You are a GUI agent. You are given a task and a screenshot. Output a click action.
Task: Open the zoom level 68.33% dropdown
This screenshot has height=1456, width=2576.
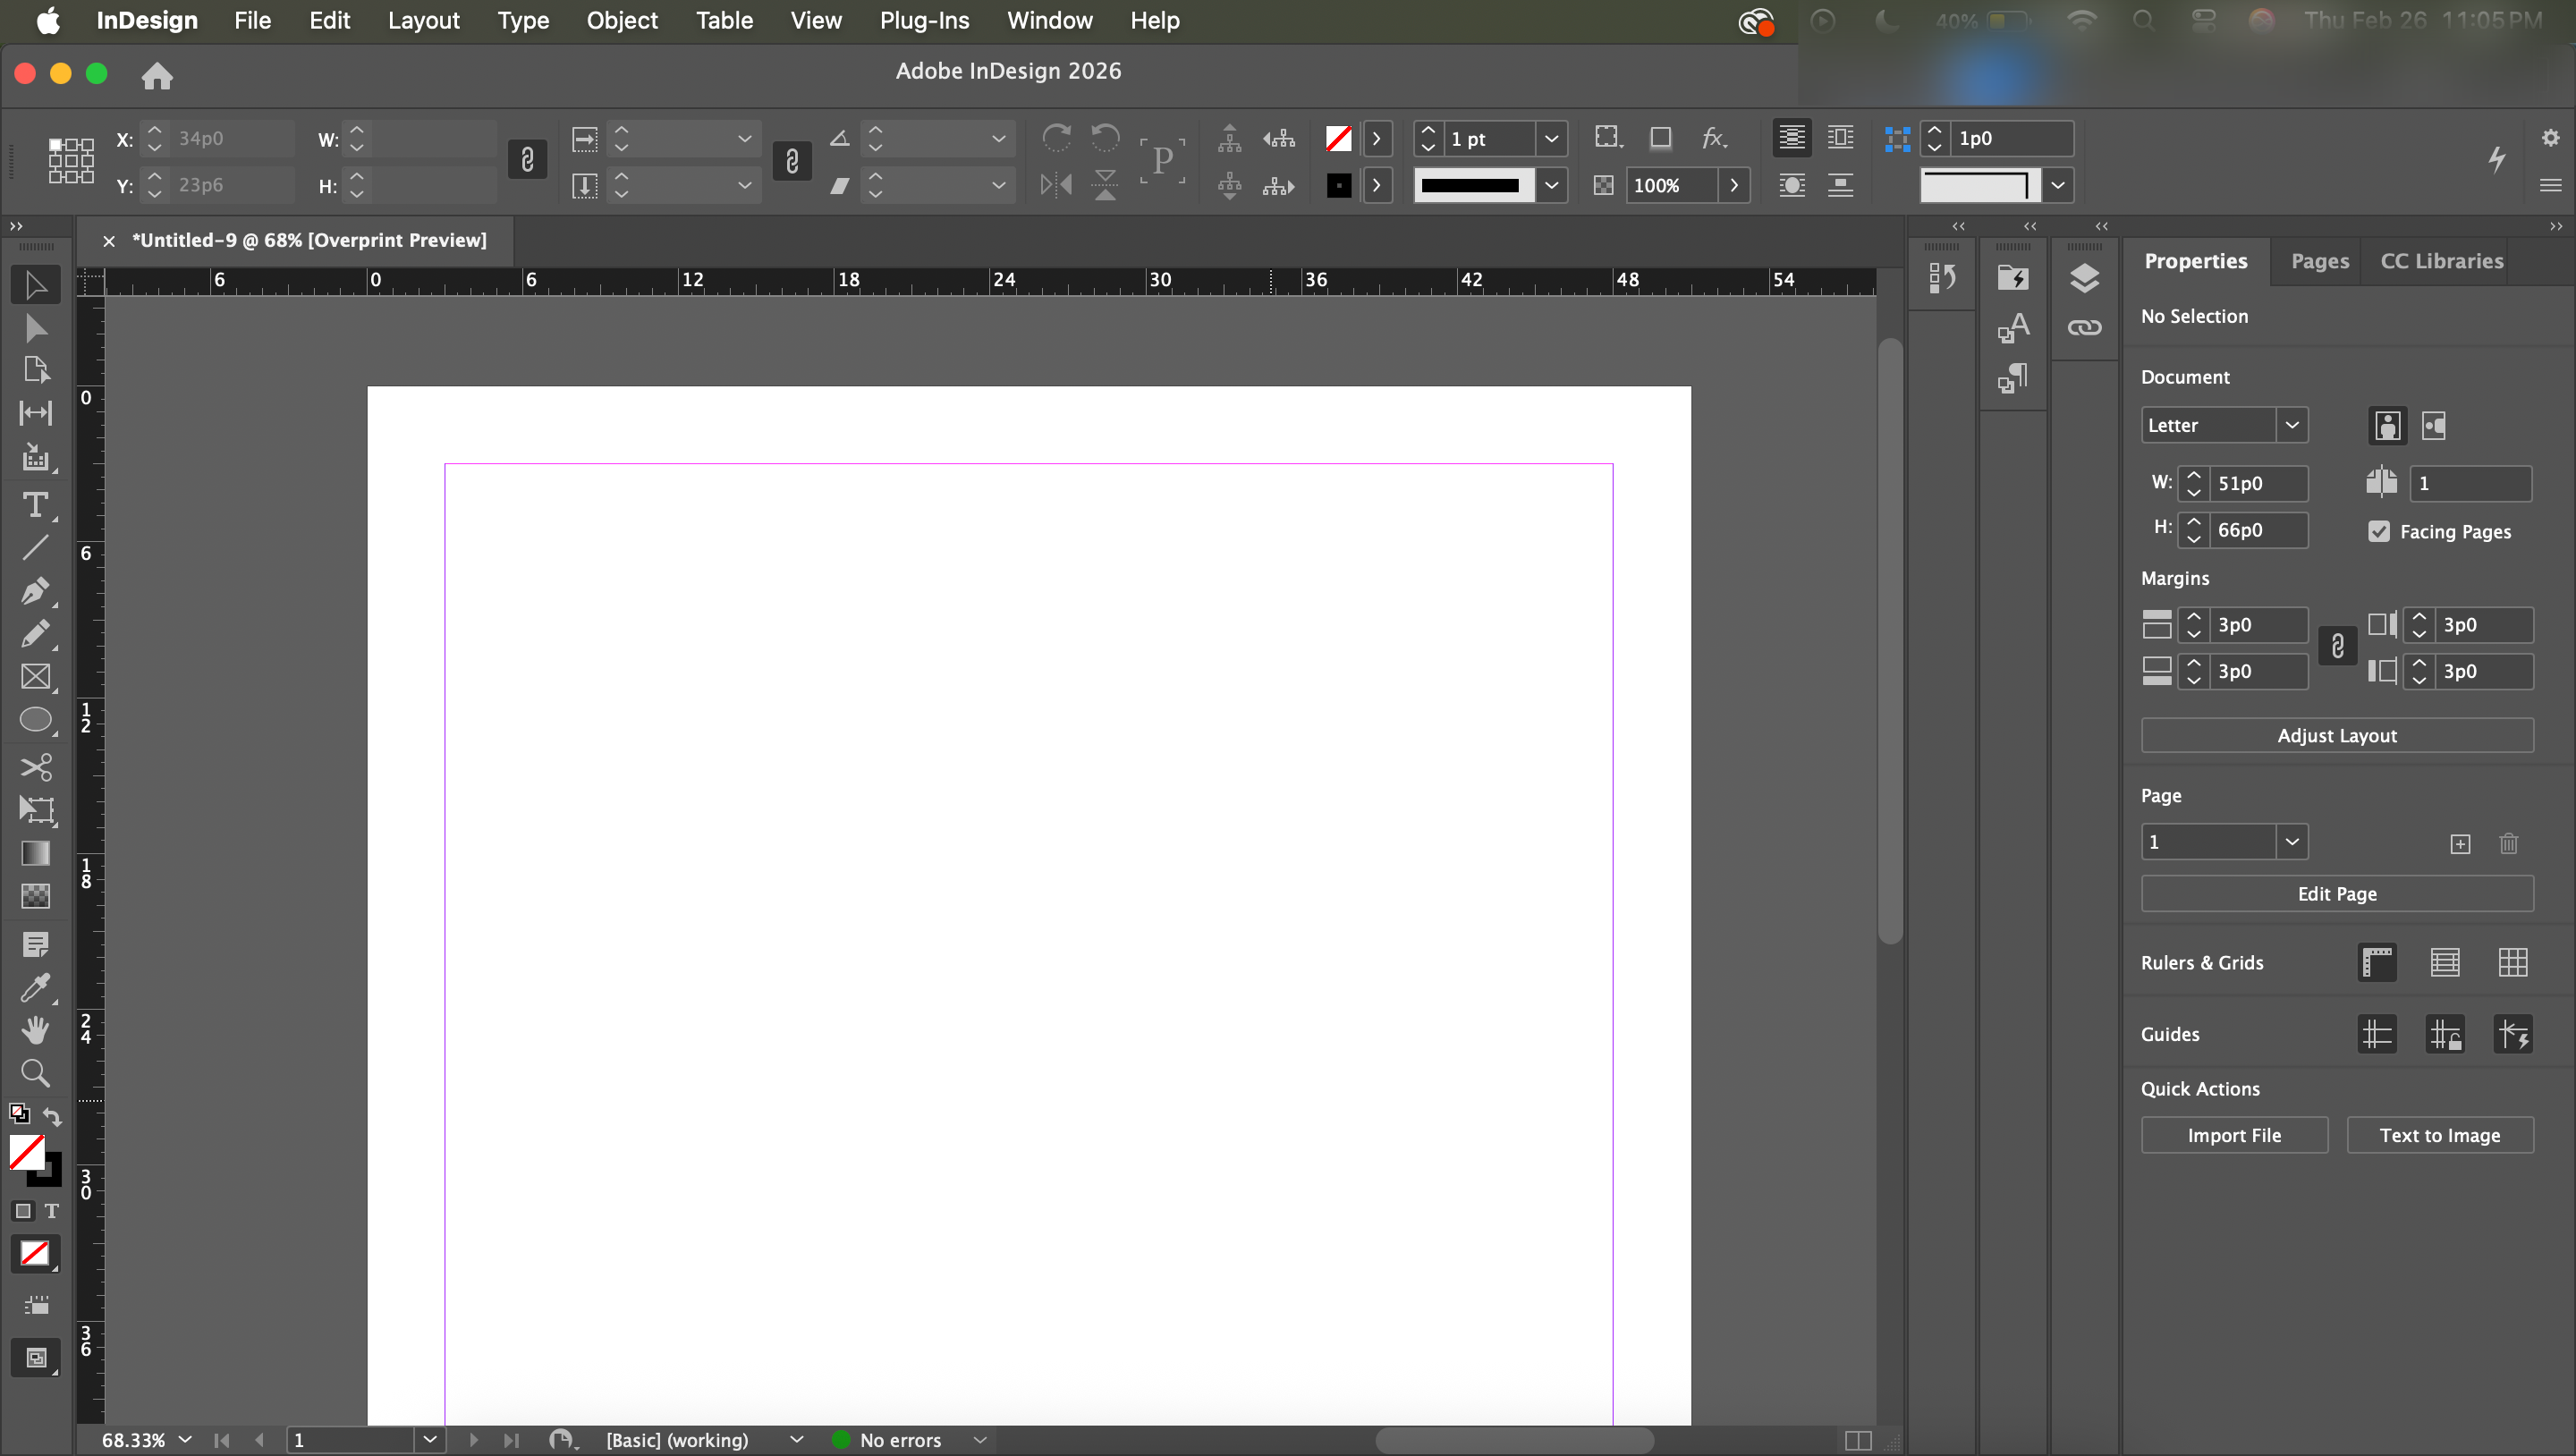tap(185, 1440)
